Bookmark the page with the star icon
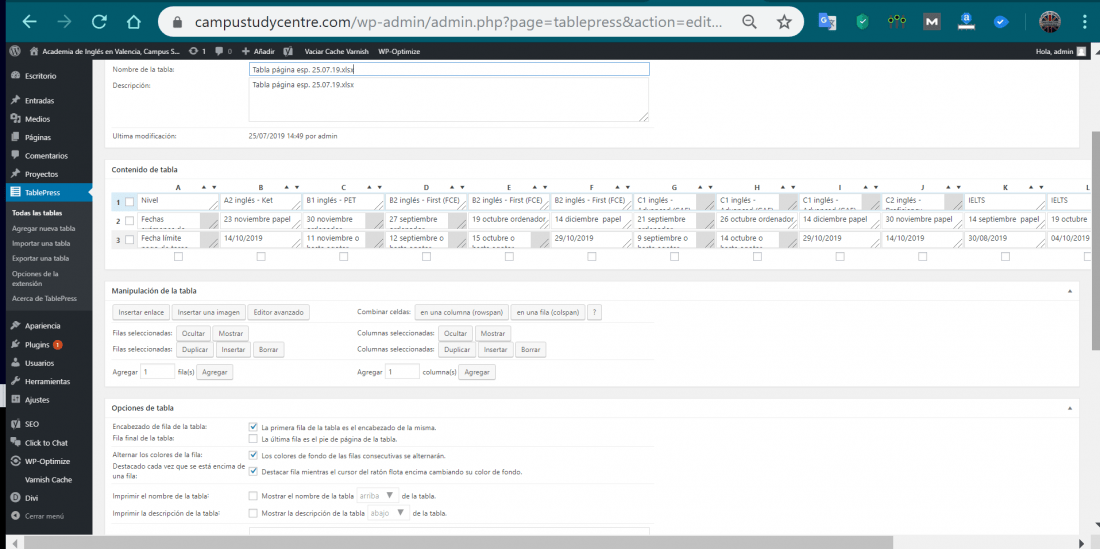Image resolution: width=1100 pixels, height=549 pixels. 784,22
